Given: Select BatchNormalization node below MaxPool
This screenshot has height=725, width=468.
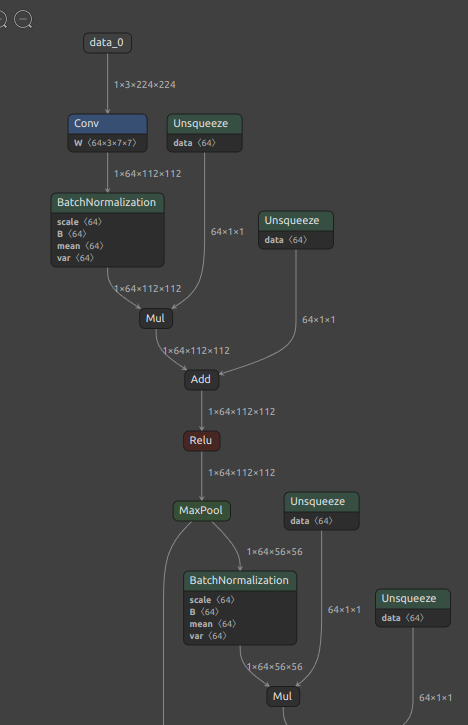Looking at the screenshot, I should [240, 581].
